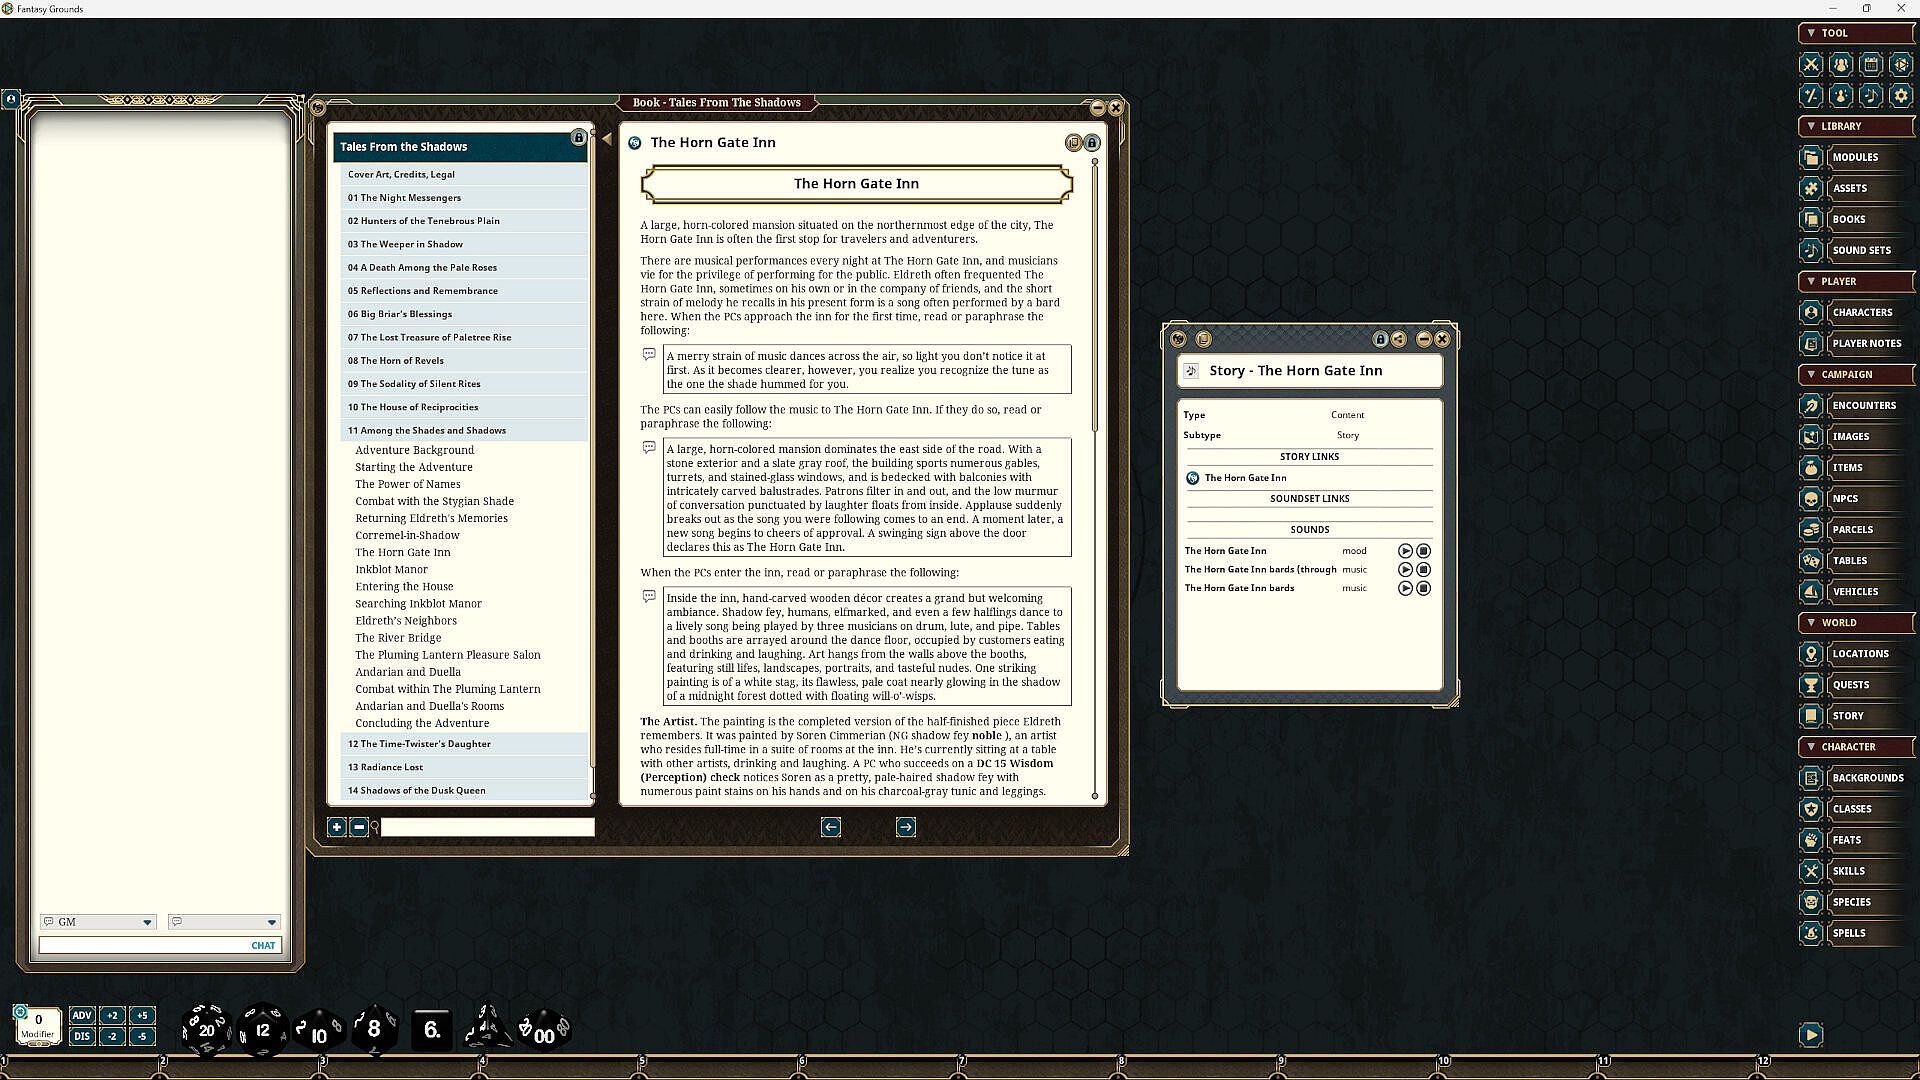Toggle lock on The Horn Gate Inn page
Image resolution: width=1920 pixels, height=1080 pixels.
coord(1092,143)
